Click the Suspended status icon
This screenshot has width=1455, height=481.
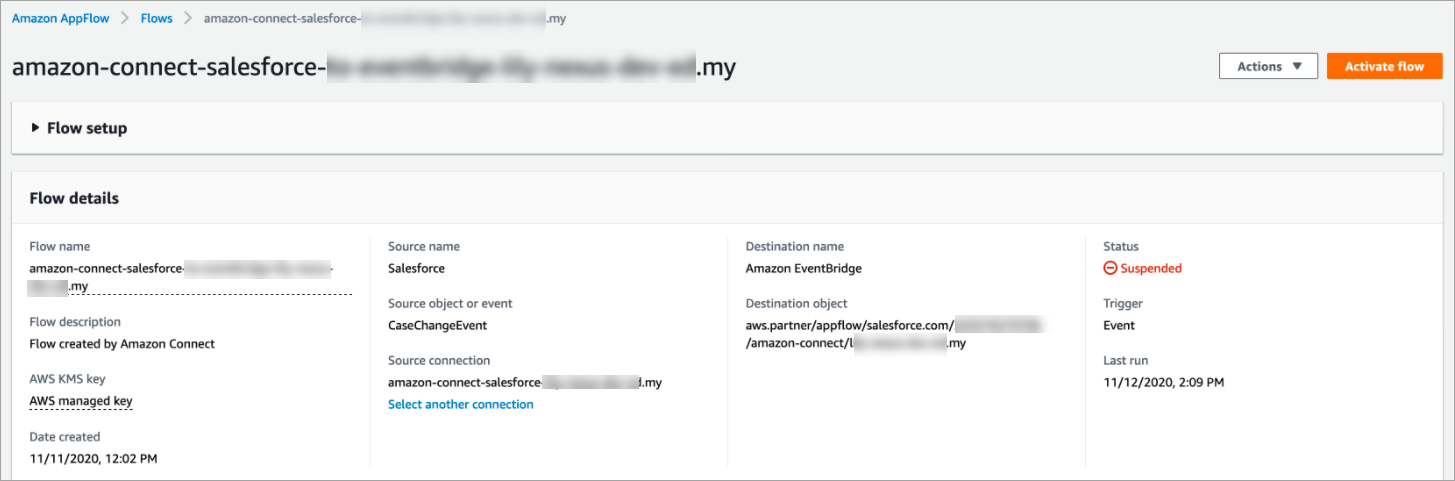(x=1110, y=268)
